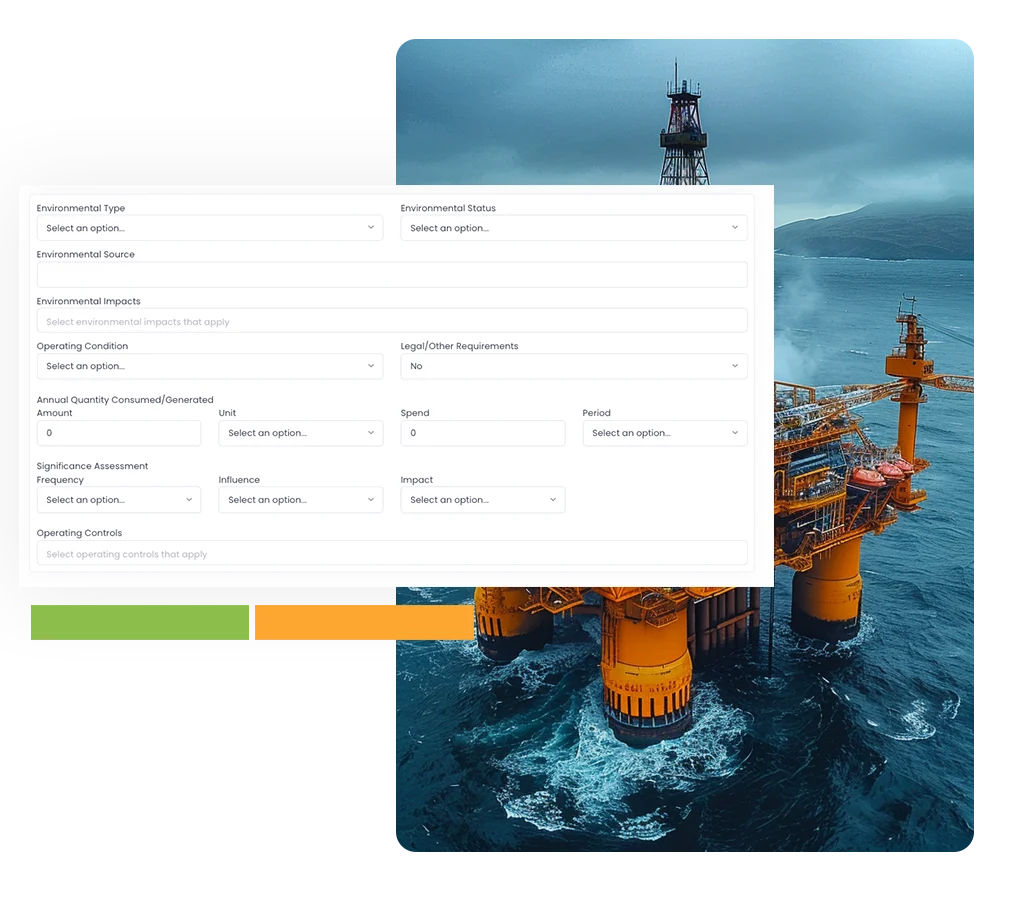The image size is (1017, 914).
Task: Click the Environmental Source input field
Action: tap(392, 274)
